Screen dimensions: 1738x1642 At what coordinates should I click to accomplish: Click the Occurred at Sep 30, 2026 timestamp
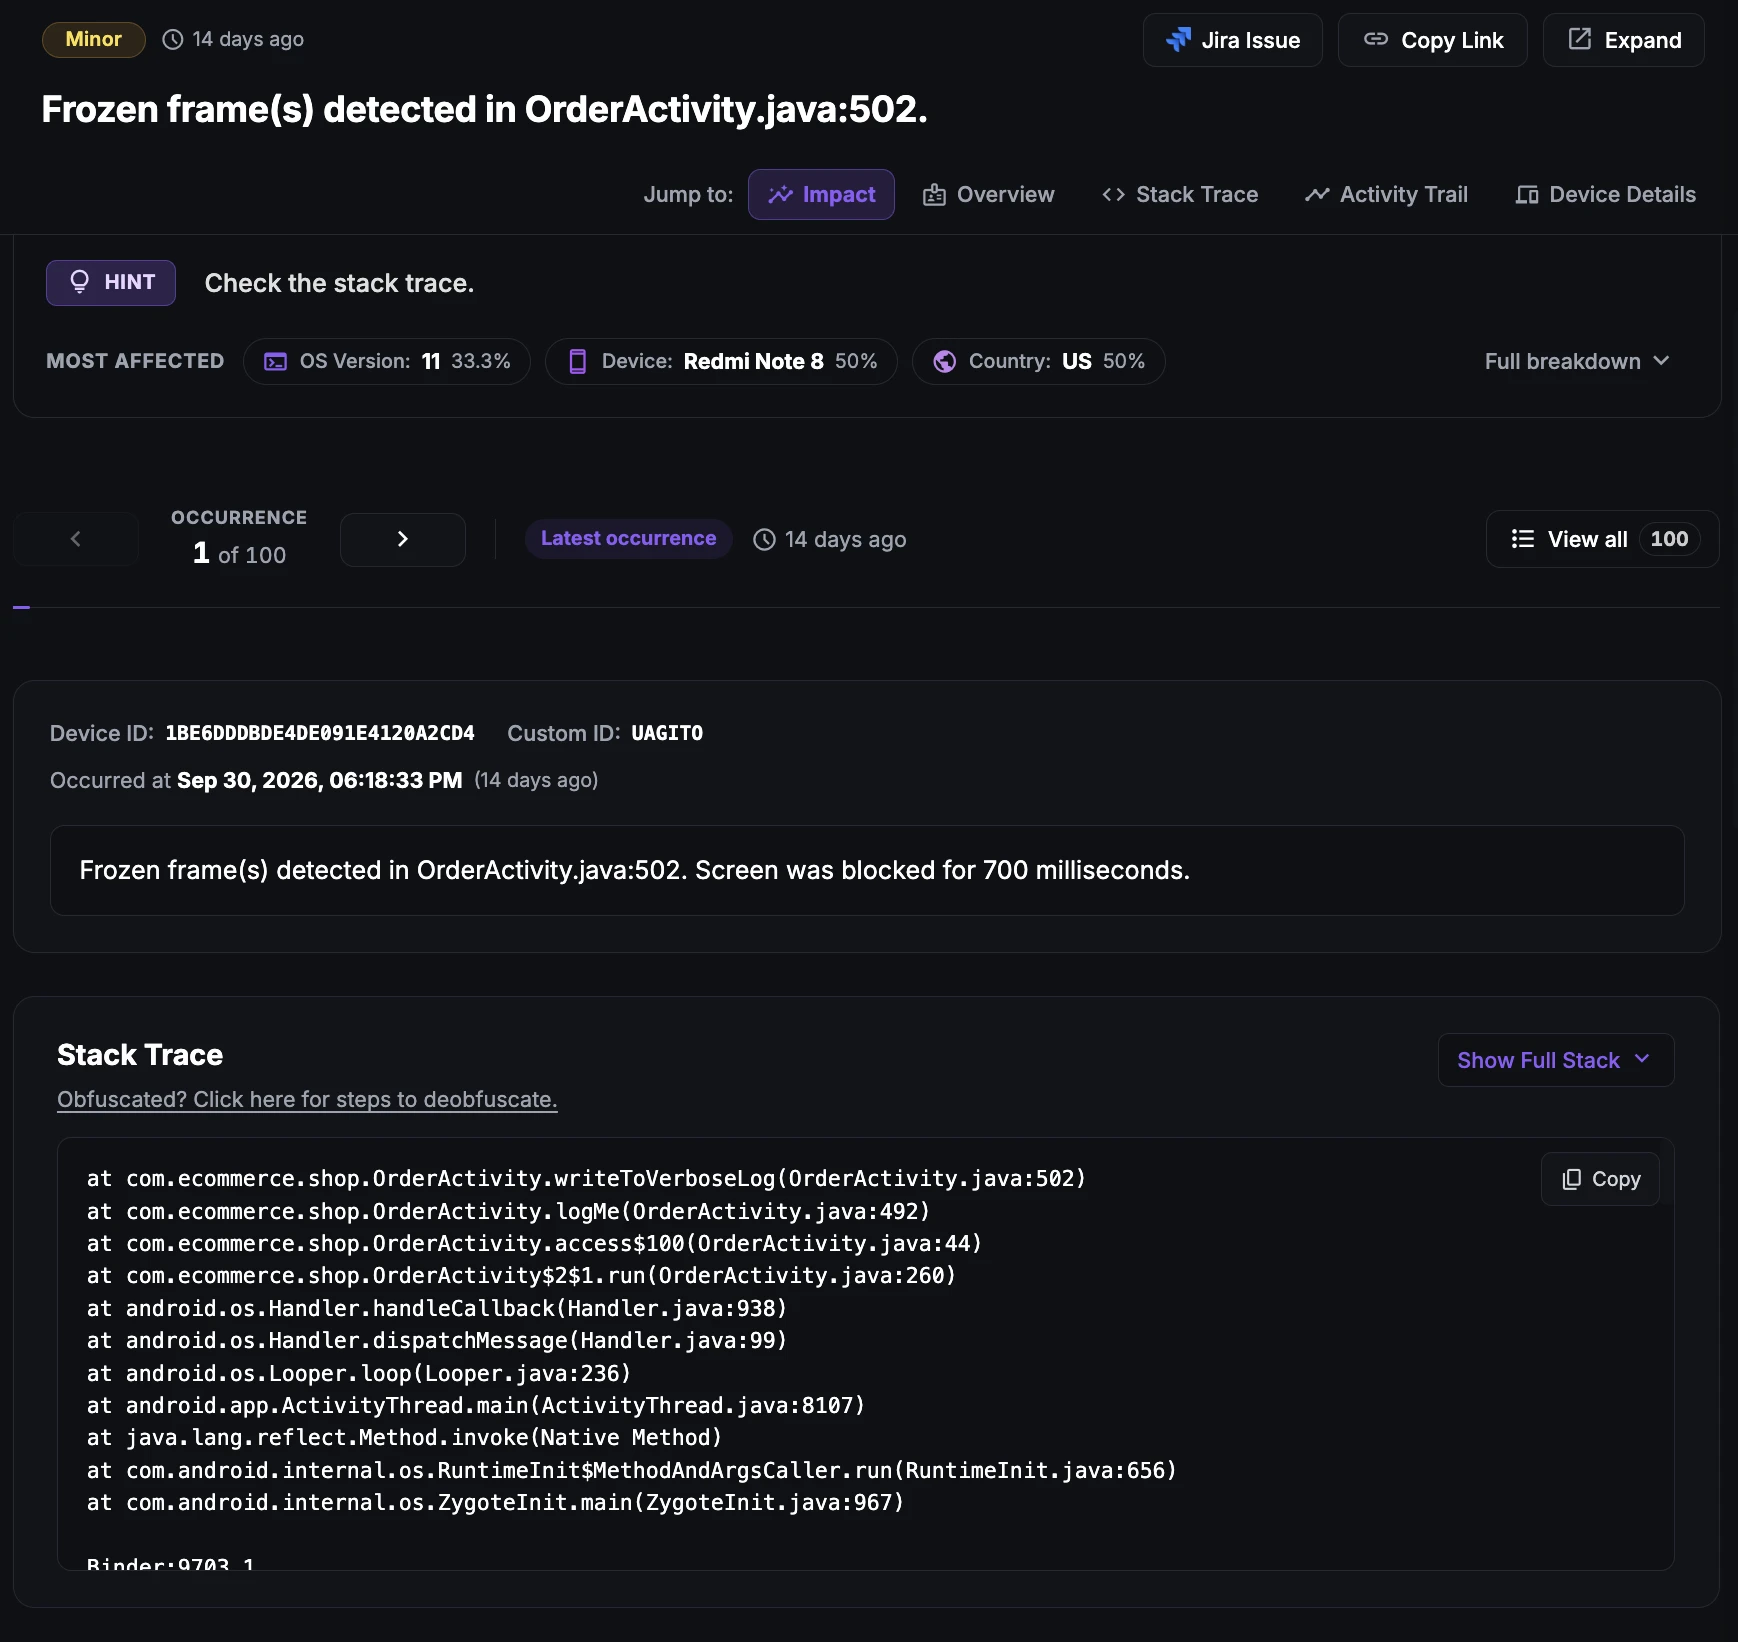coord(320,780)
